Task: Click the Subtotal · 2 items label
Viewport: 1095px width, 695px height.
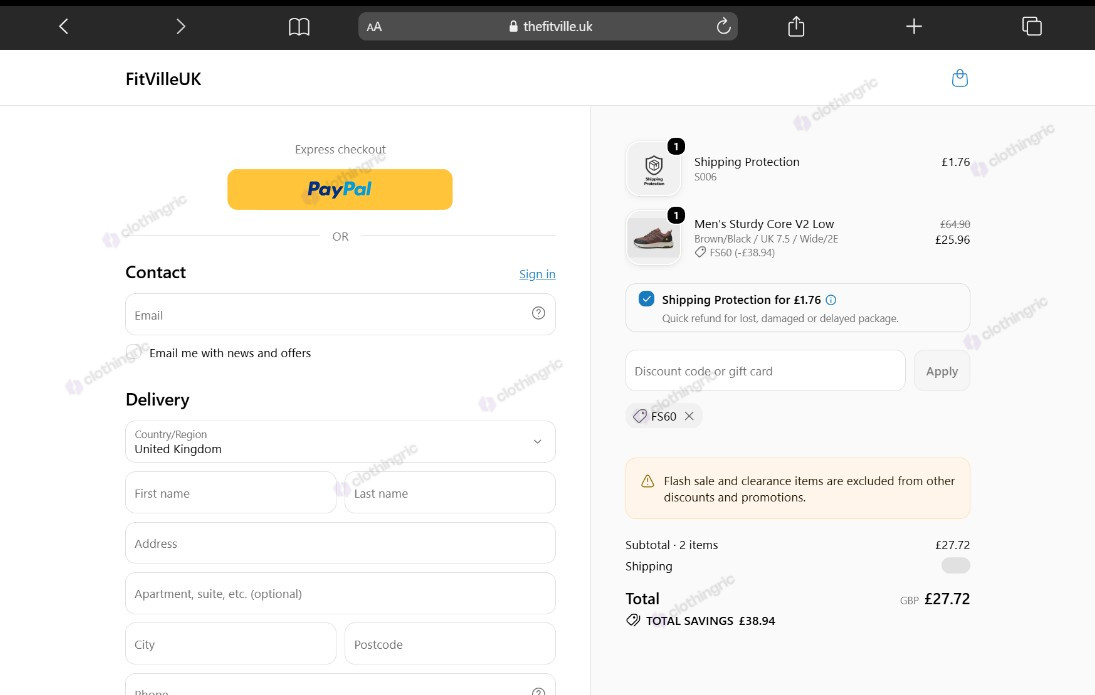Action: pyautogui.click(x=671, y=545)
